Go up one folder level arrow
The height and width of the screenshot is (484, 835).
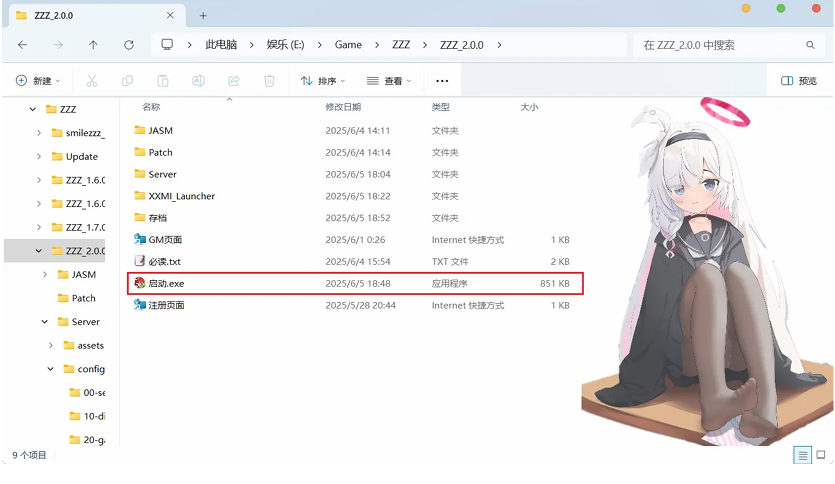pyautogui.click(x=93, y=45)
